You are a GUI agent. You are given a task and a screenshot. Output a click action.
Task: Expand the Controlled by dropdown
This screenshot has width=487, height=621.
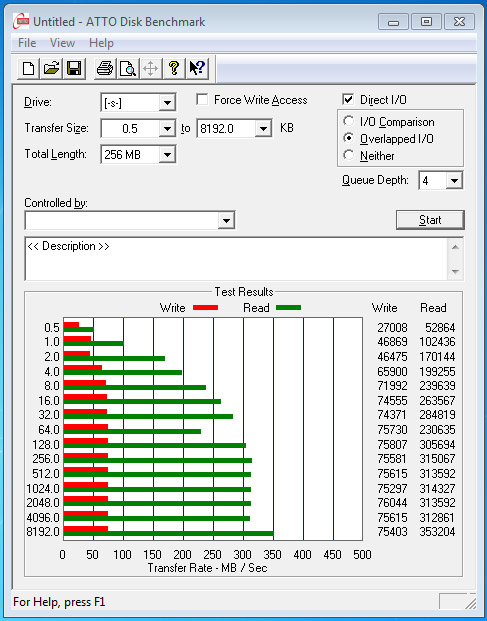[x=226, y=220]
